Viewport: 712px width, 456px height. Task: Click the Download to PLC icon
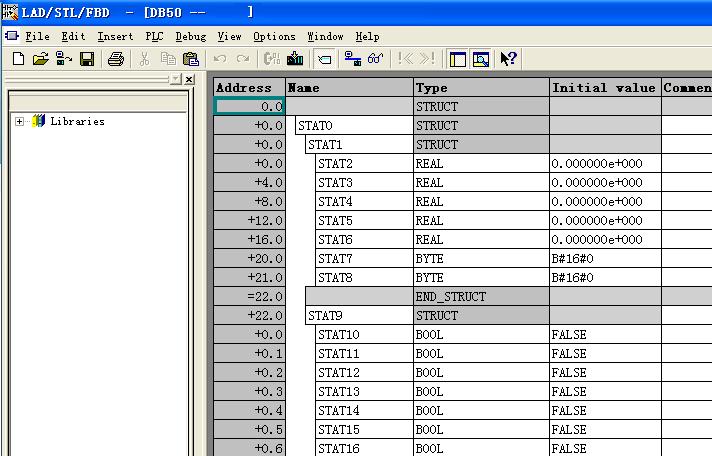[295, 59]
